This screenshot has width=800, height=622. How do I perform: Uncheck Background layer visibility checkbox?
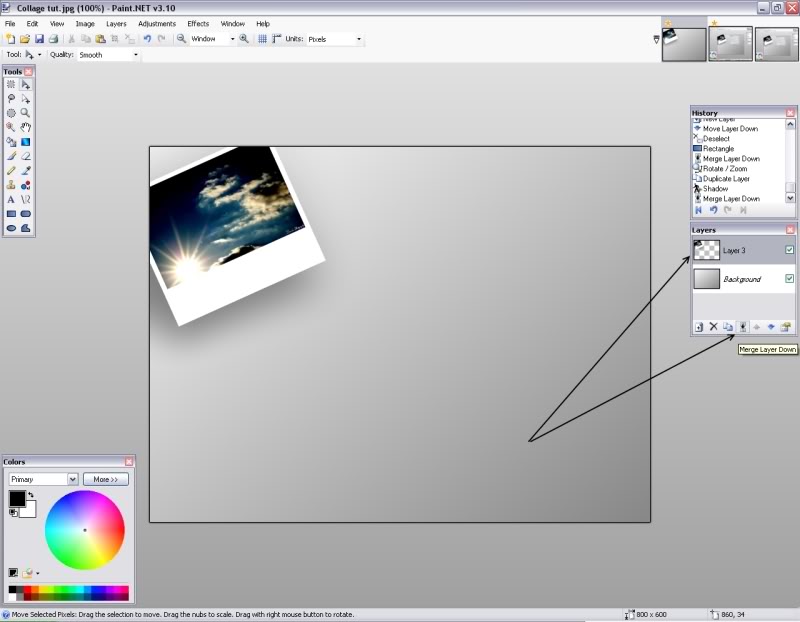789,279
